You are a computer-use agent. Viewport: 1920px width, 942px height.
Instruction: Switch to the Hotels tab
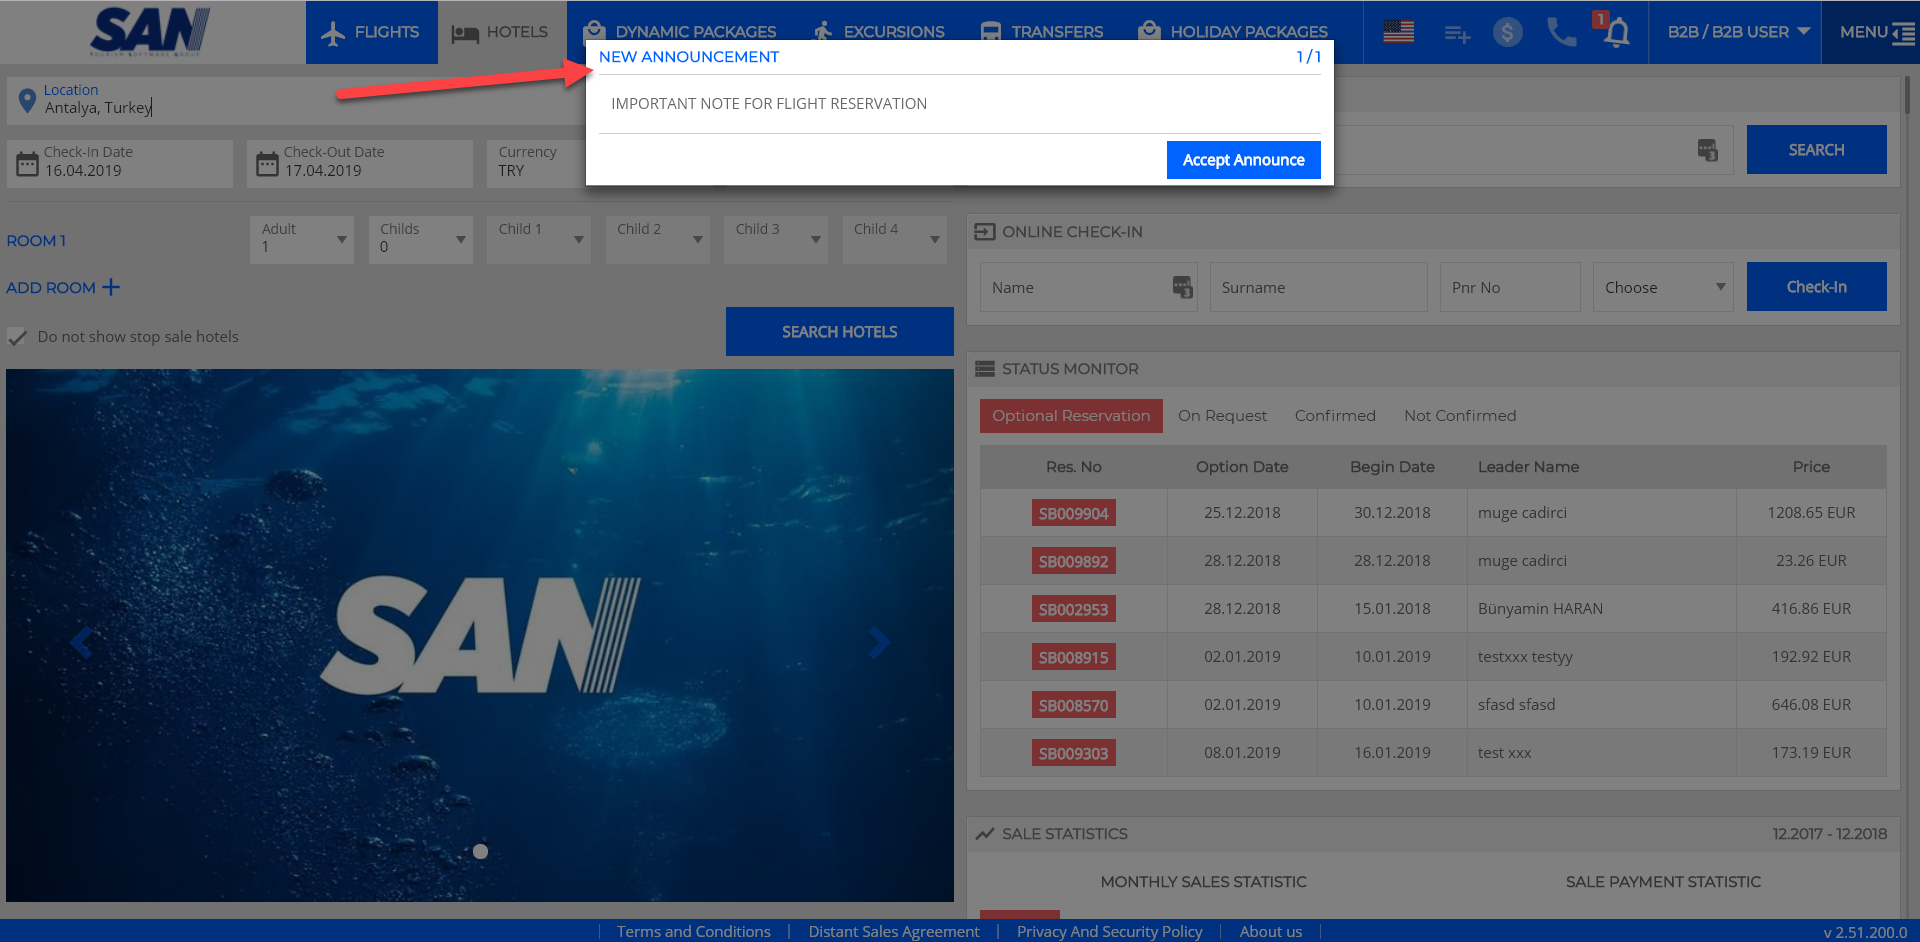pyautogui.click(x=501, y=32)
